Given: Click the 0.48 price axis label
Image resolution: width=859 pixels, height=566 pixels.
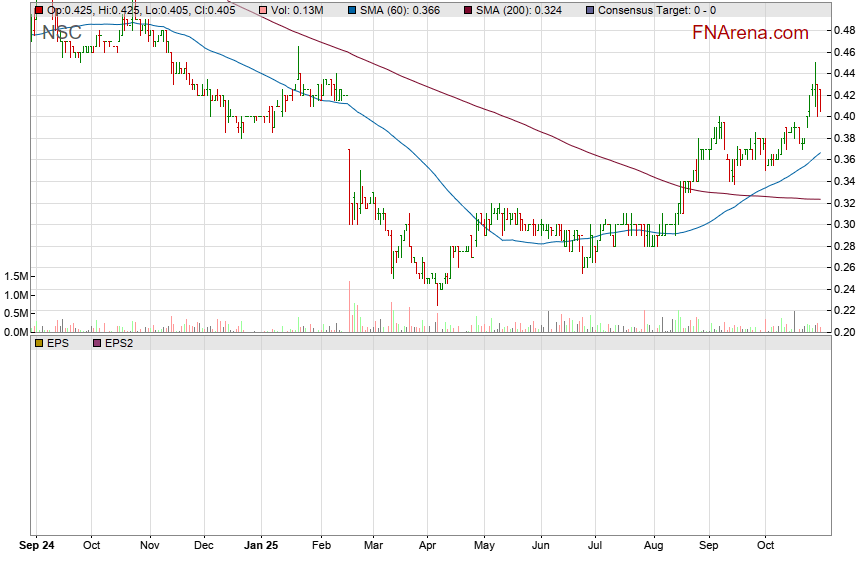Looking at the screenshot, I should click(841, 30).
